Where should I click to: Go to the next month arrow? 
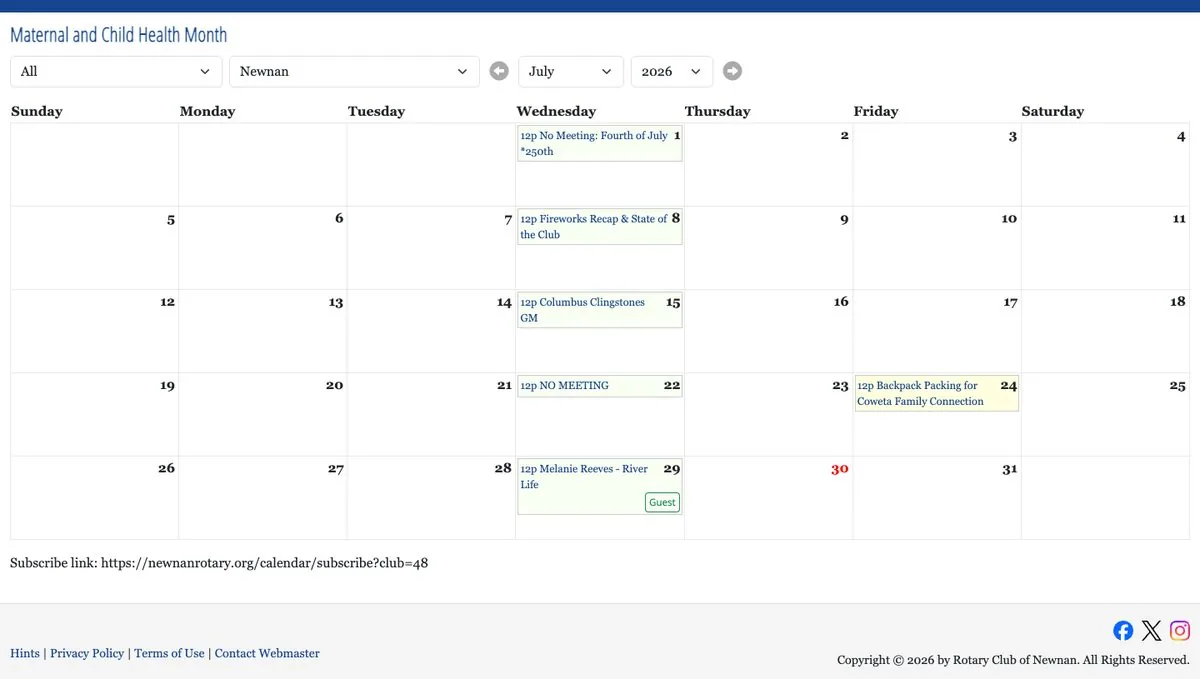pos(732,71)
